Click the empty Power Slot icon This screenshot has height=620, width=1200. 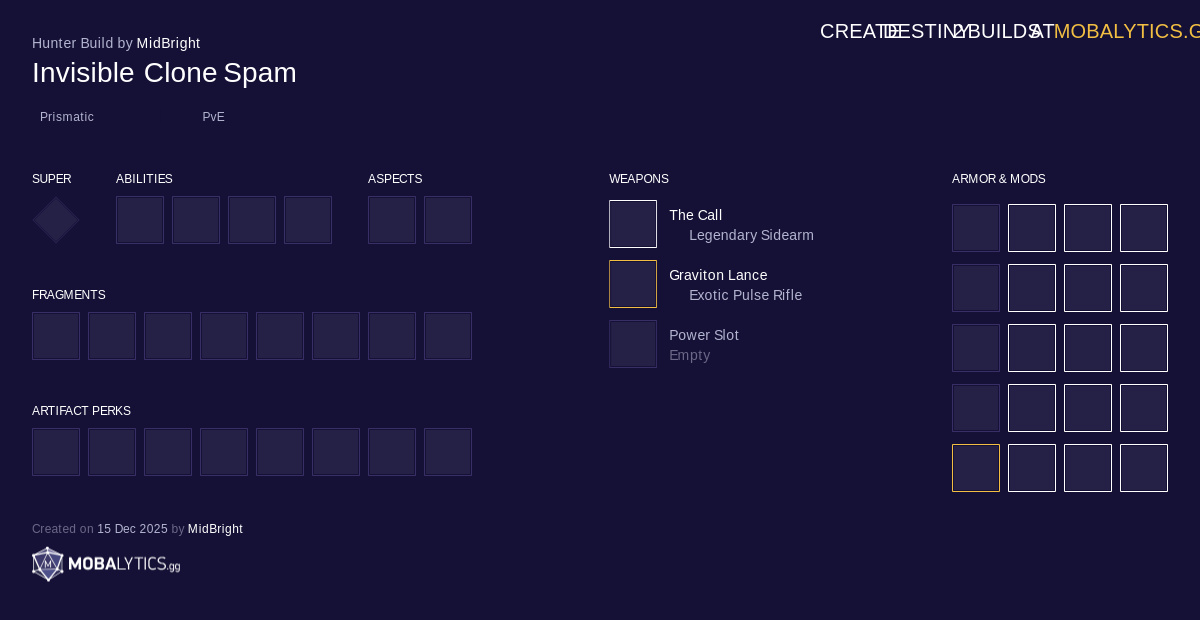pyautogui.click(x=633, y=344)
